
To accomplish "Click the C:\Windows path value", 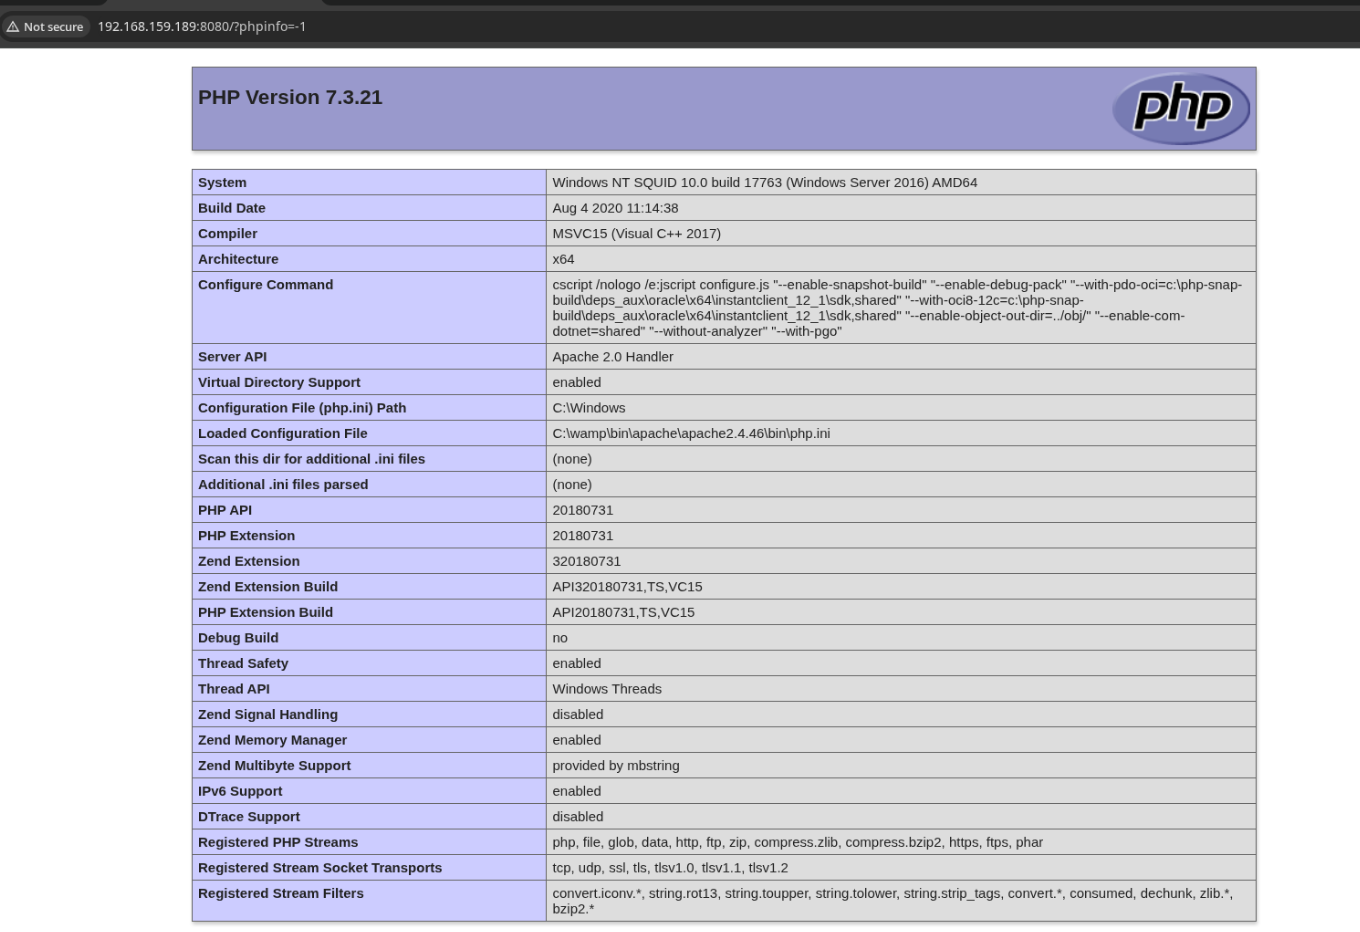I will [x=589, y=408].
